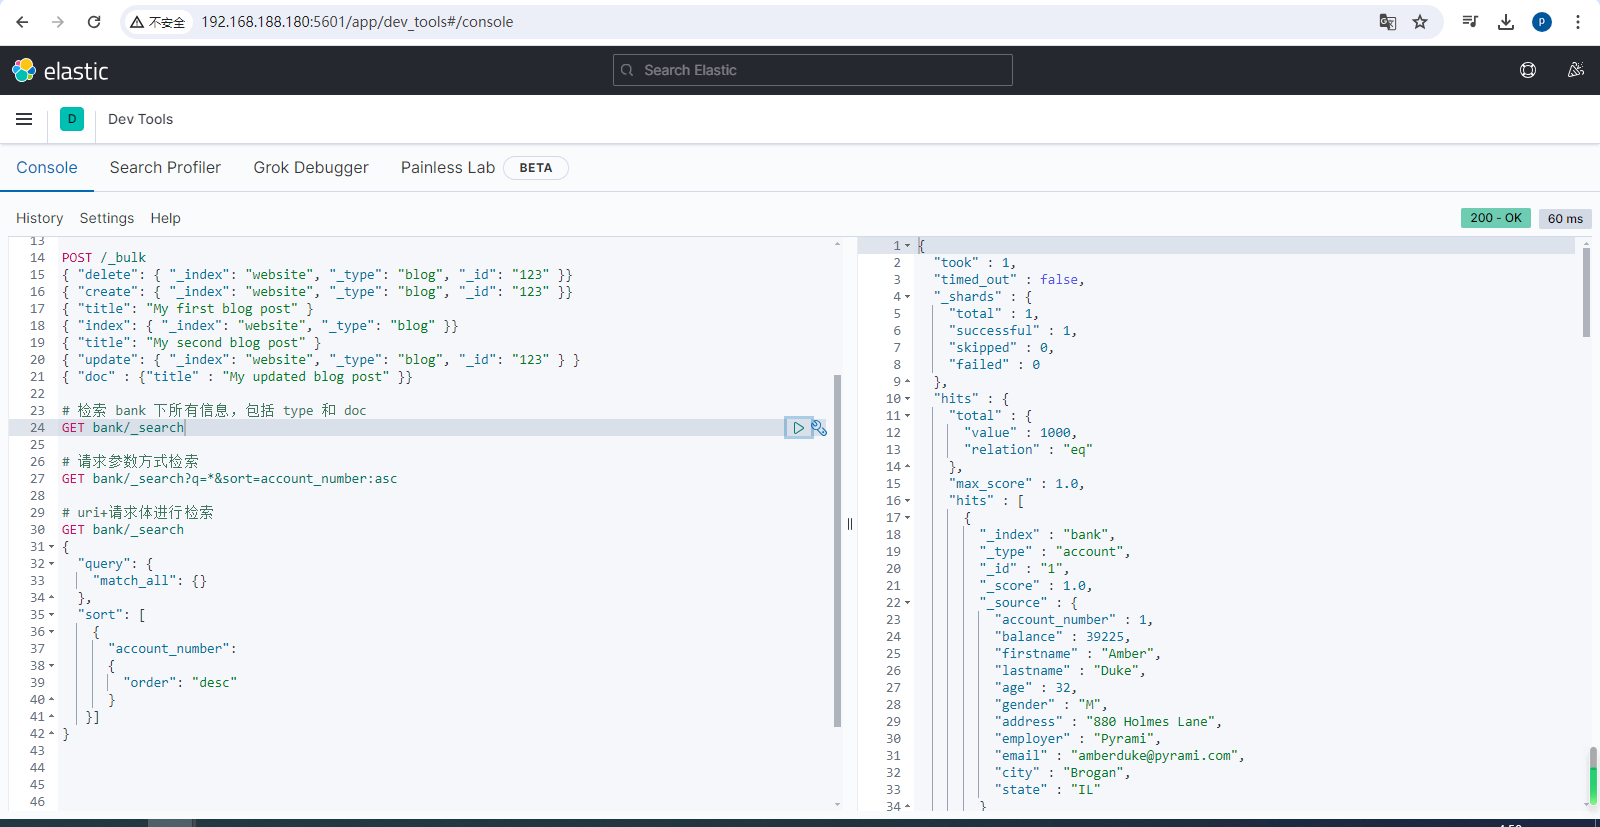Bookmark this page with star icon

[1420, 22]
